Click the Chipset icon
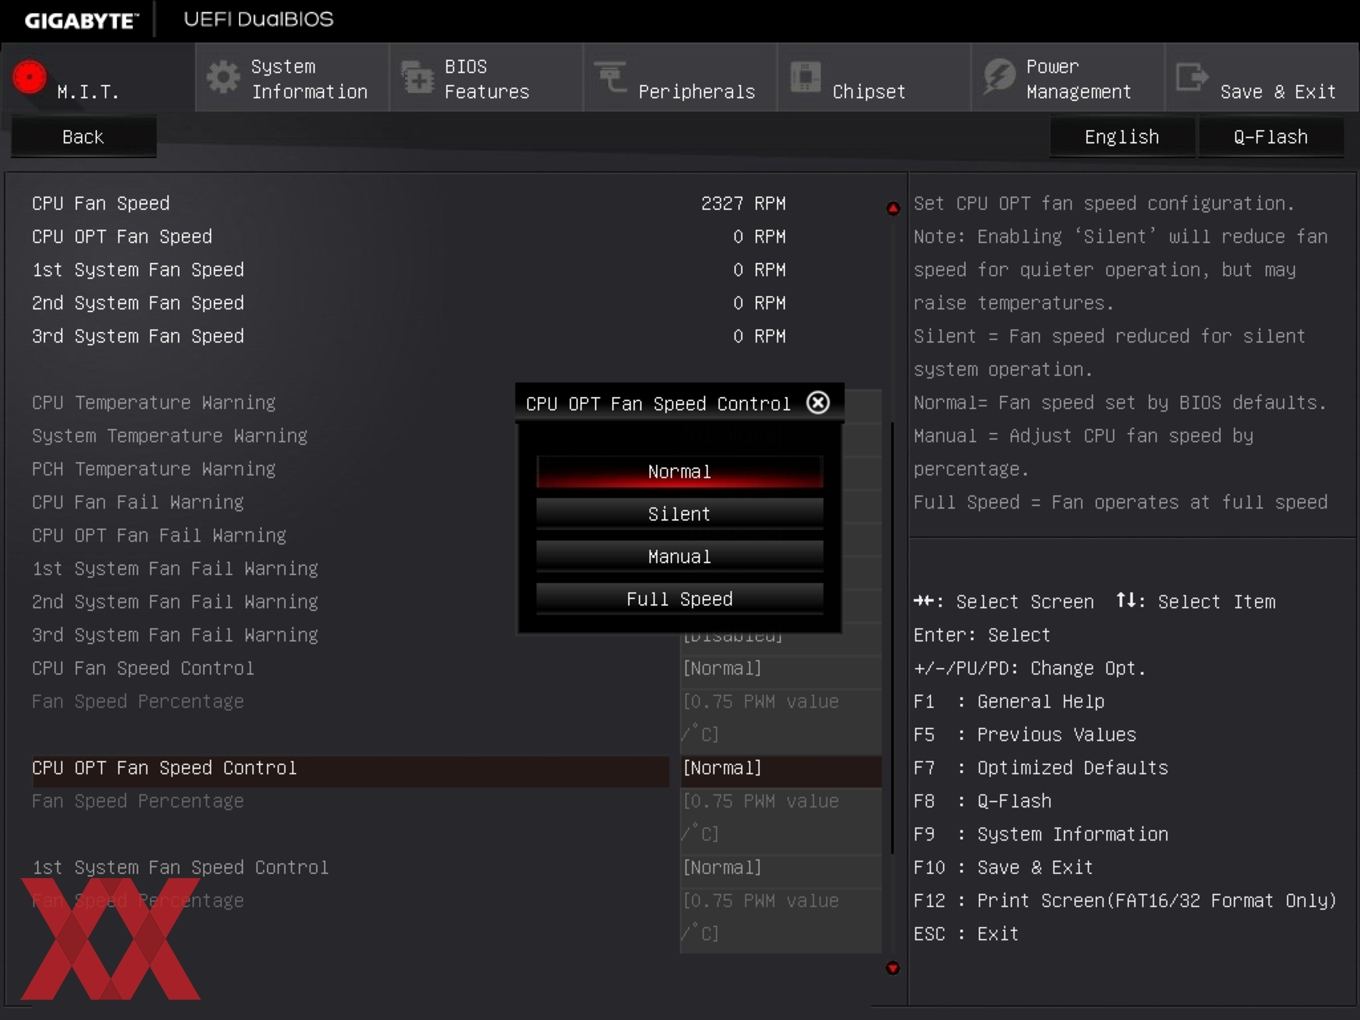 click(805, 77)
